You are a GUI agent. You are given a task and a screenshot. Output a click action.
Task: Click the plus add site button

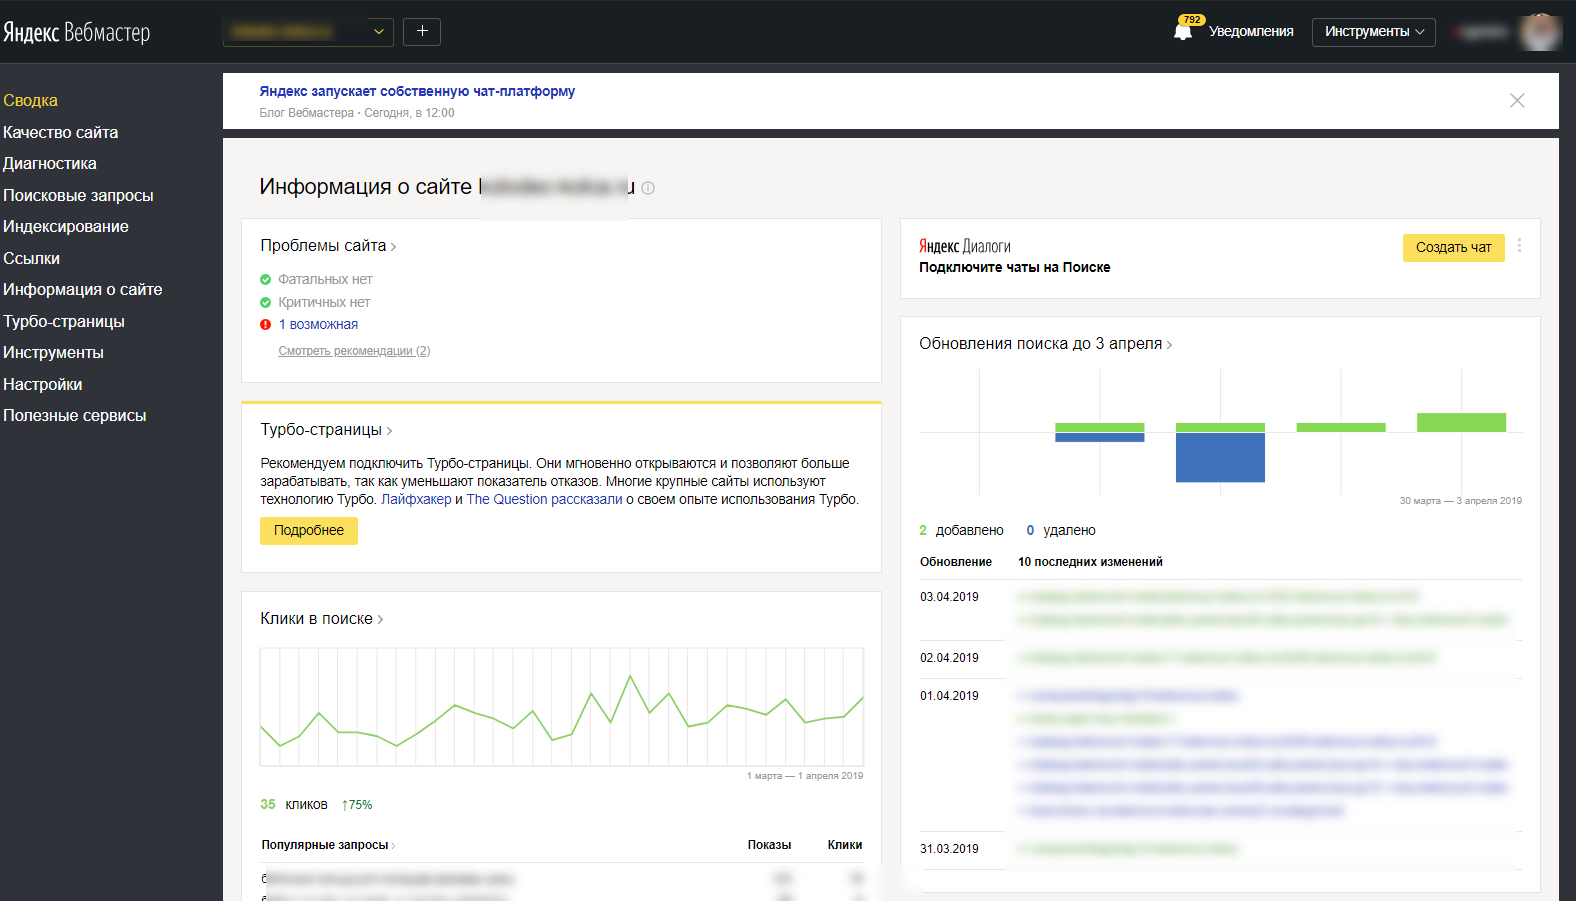(x=422, y=32)
